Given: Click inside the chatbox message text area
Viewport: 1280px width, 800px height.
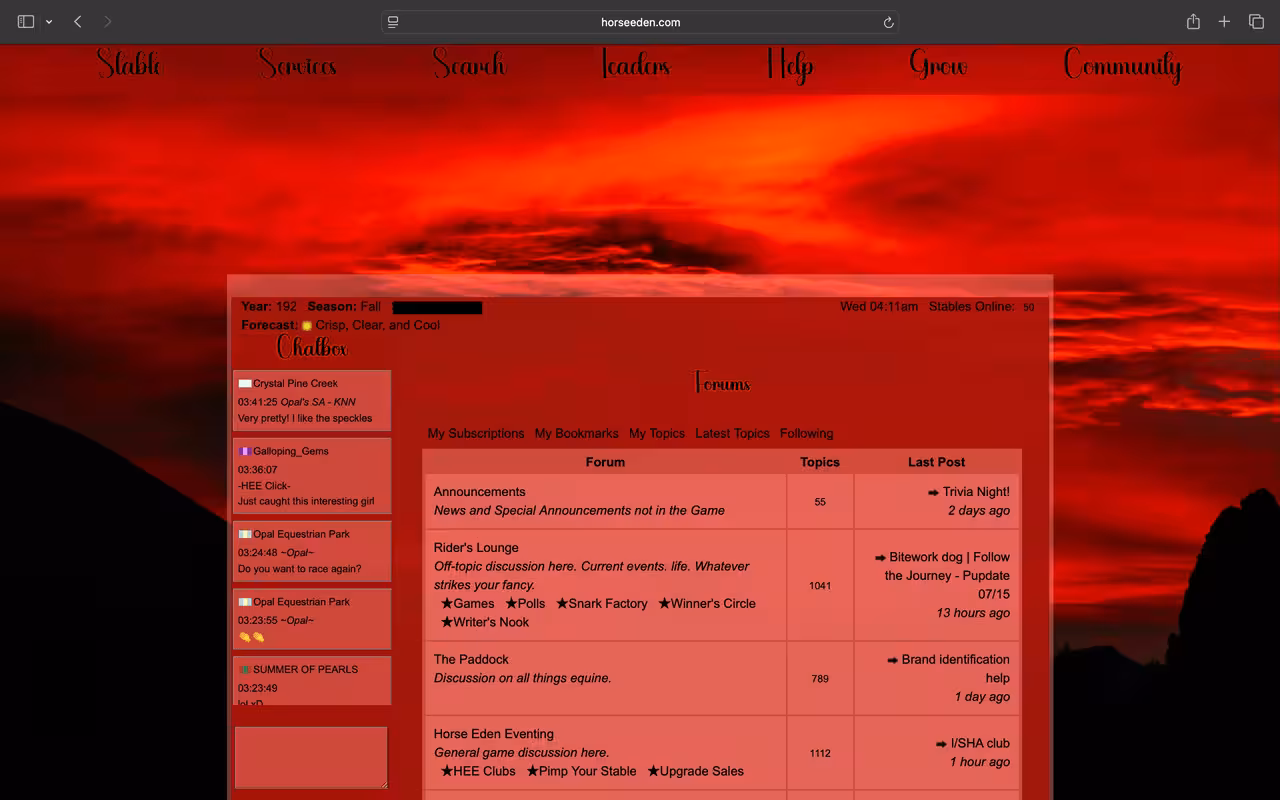Looking at the screenshot, I should point(311,758).
